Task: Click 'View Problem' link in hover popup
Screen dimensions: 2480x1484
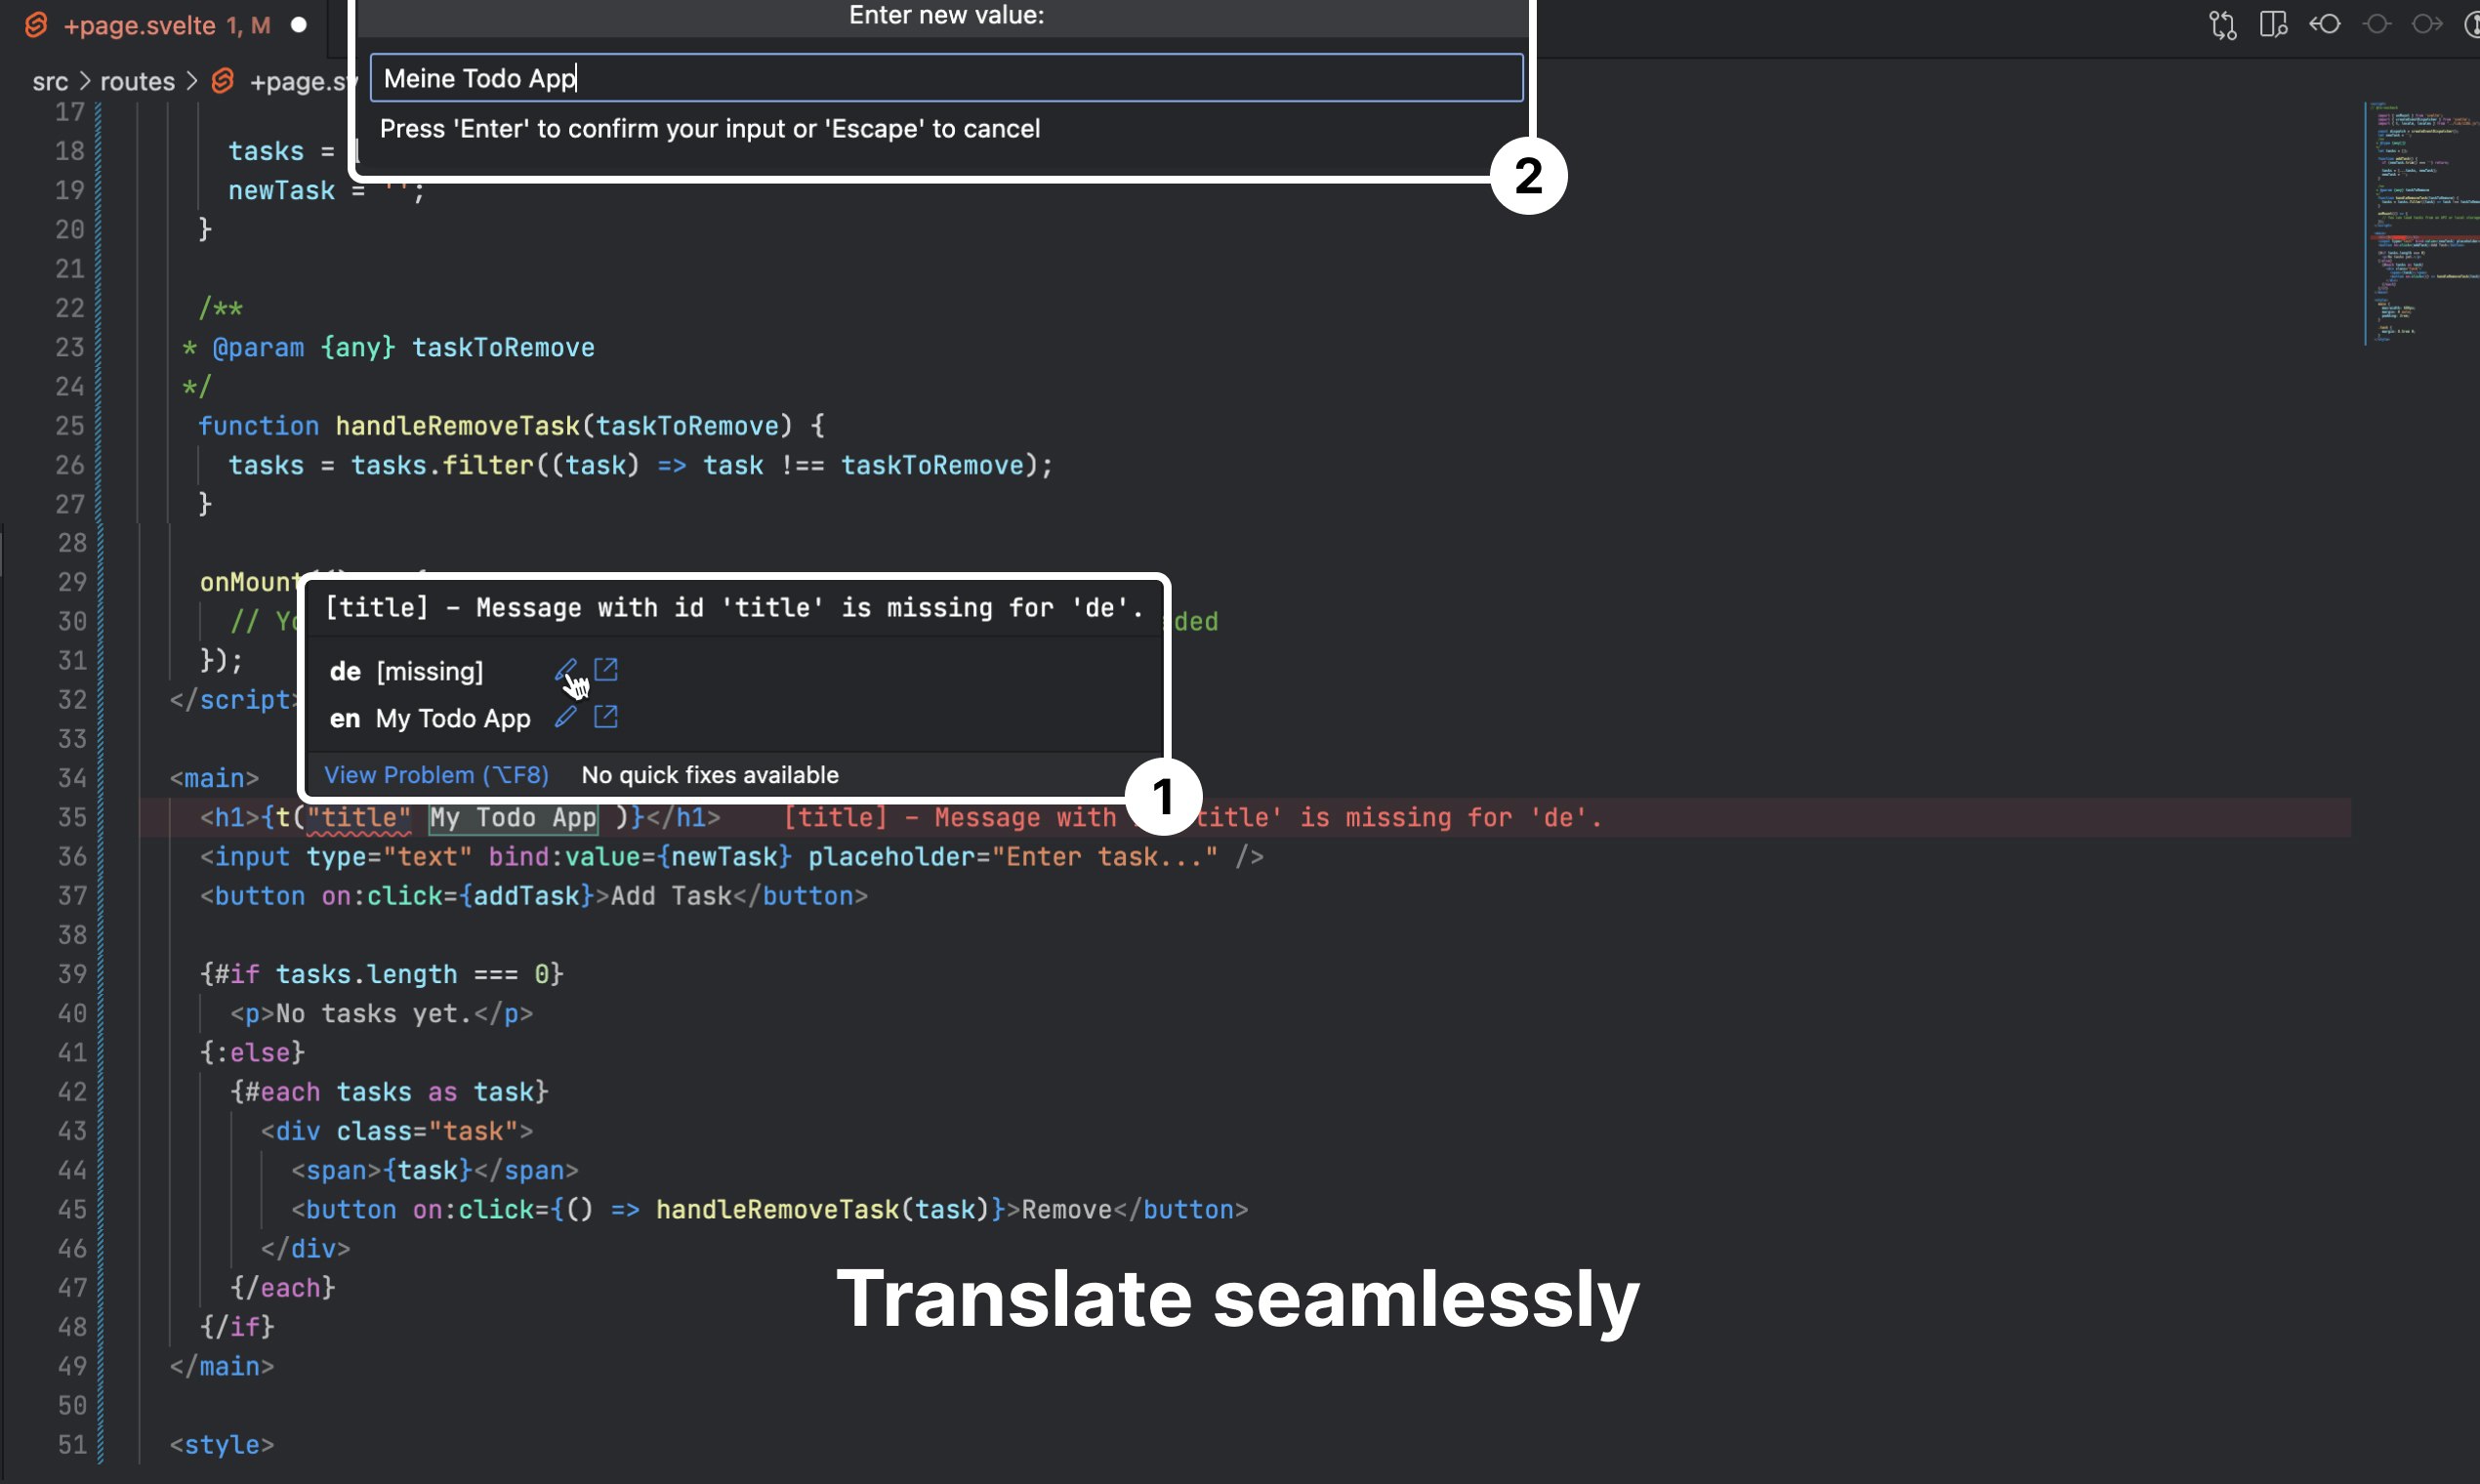Action: (436, 775)
